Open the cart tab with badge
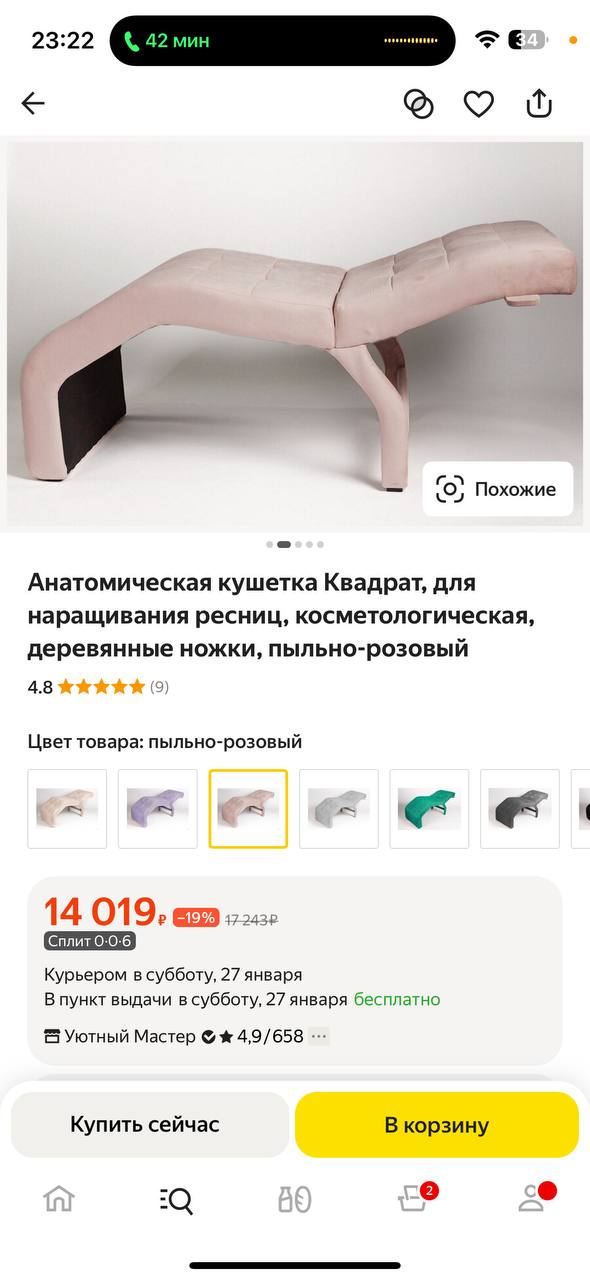The height and width of the screenshot is (1280, 590). pos(414,1197)
